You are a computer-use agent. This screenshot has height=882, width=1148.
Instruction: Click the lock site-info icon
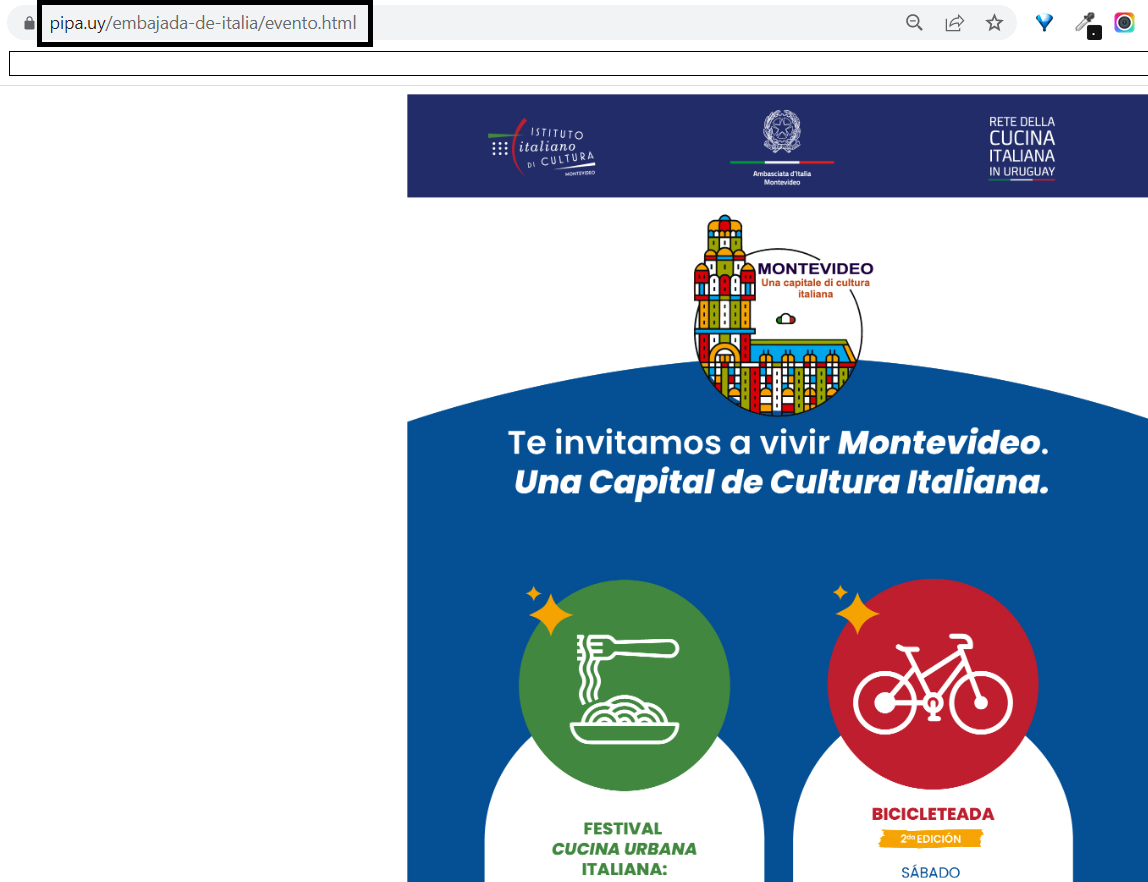pos(29,23)
